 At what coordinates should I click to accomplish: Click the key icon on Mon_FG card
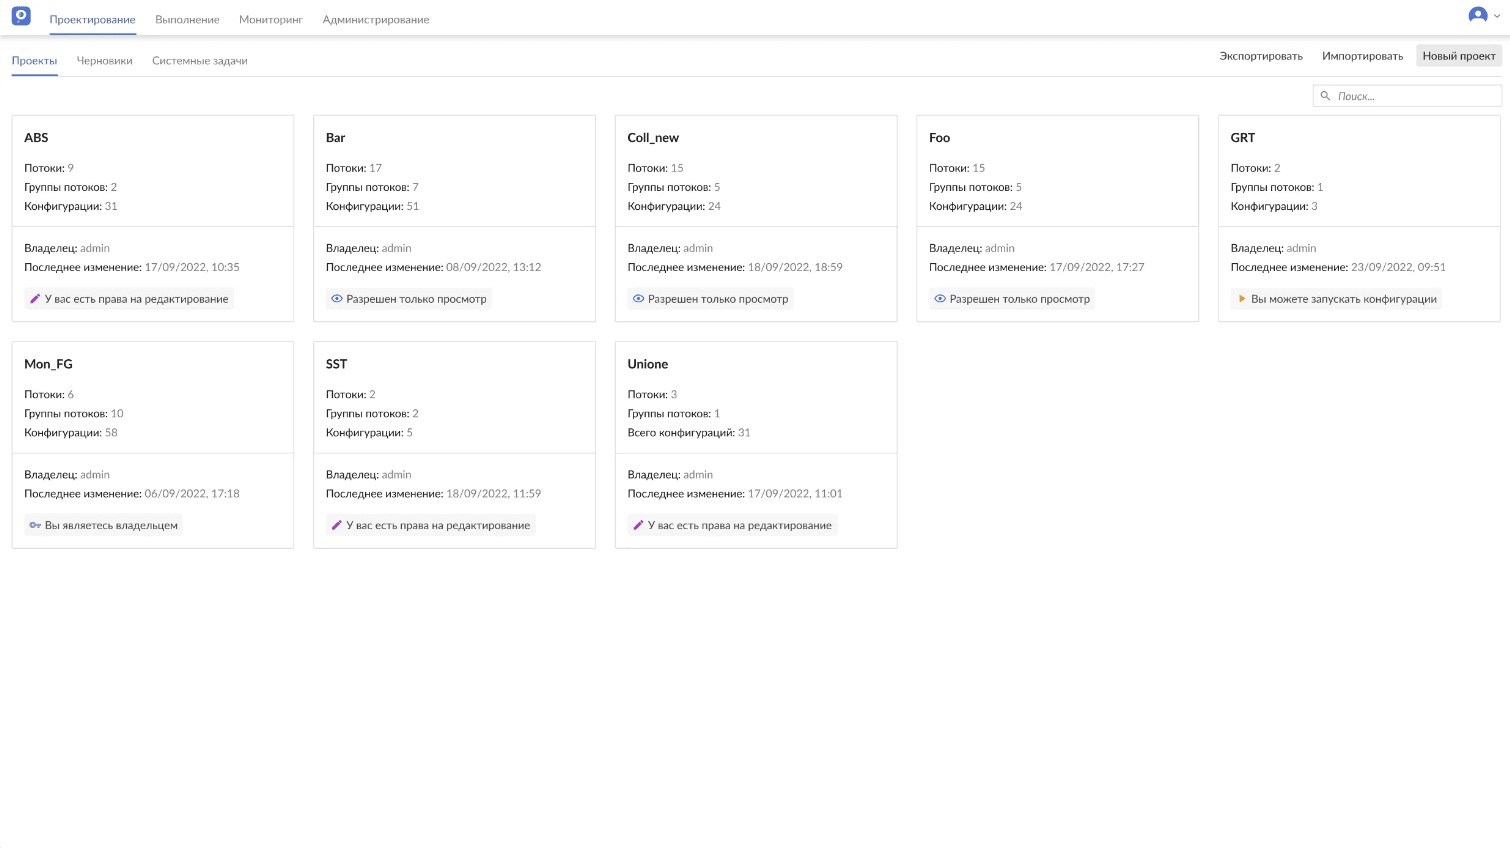click(x=35, y=525)
